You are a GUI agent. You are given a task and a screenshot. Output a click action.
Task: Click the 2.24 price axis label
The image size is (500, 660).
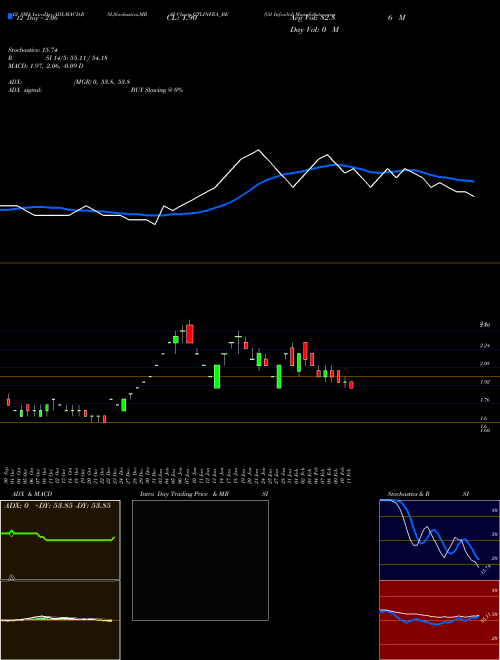pyautogui.click(x=484, y=346)
